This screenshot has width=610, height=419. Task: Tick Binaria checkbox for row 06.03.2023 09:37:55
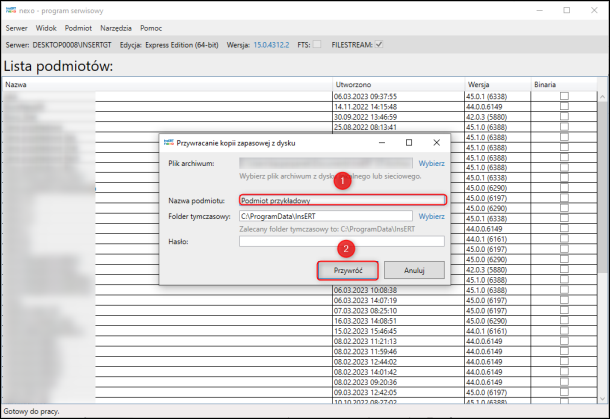click(564, 96)
